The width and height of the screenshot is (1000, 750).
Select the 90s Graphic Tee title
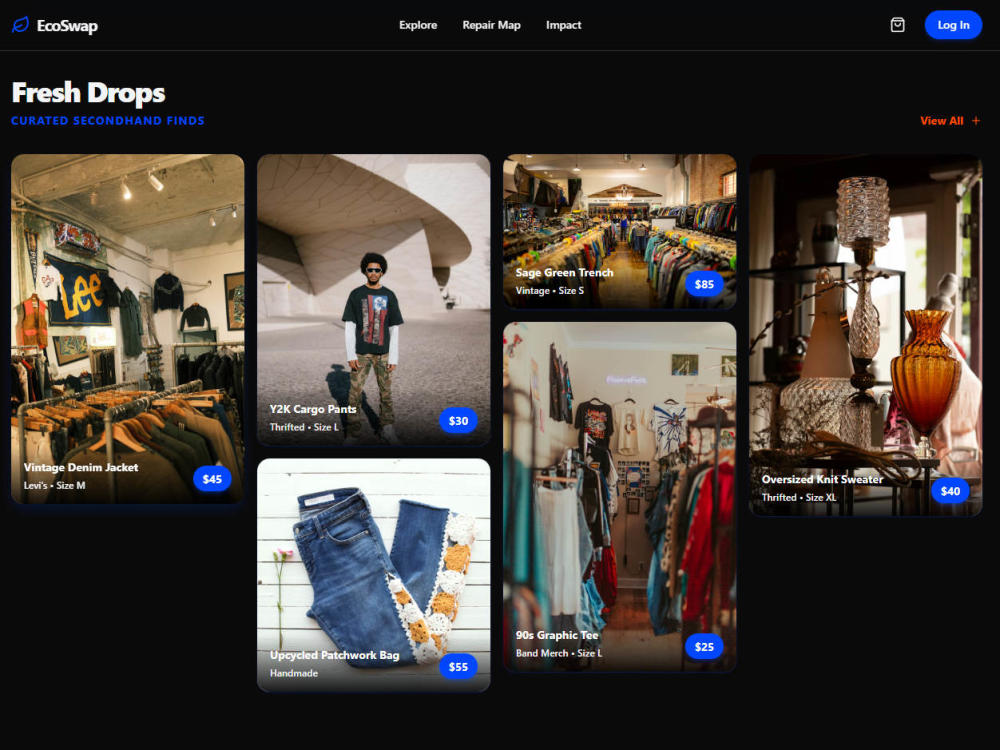click(x=557, y=635)
